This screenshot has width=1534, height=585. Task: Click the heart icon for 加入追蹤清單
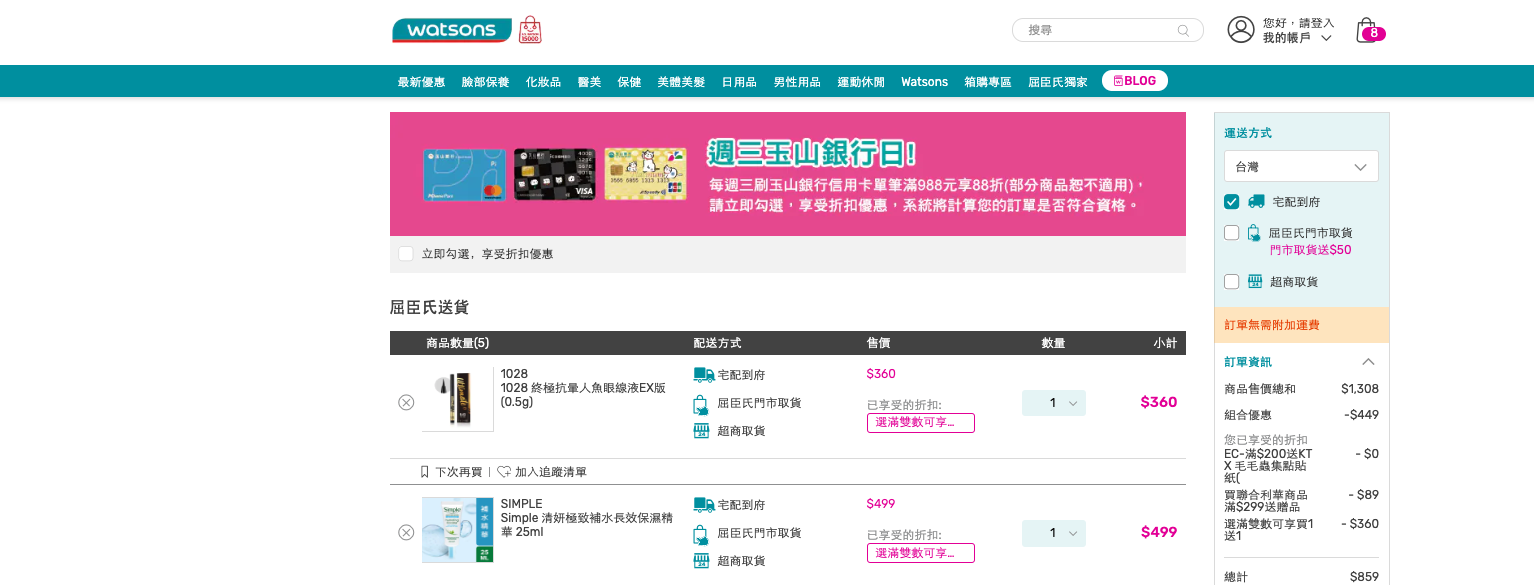(504, 472)
